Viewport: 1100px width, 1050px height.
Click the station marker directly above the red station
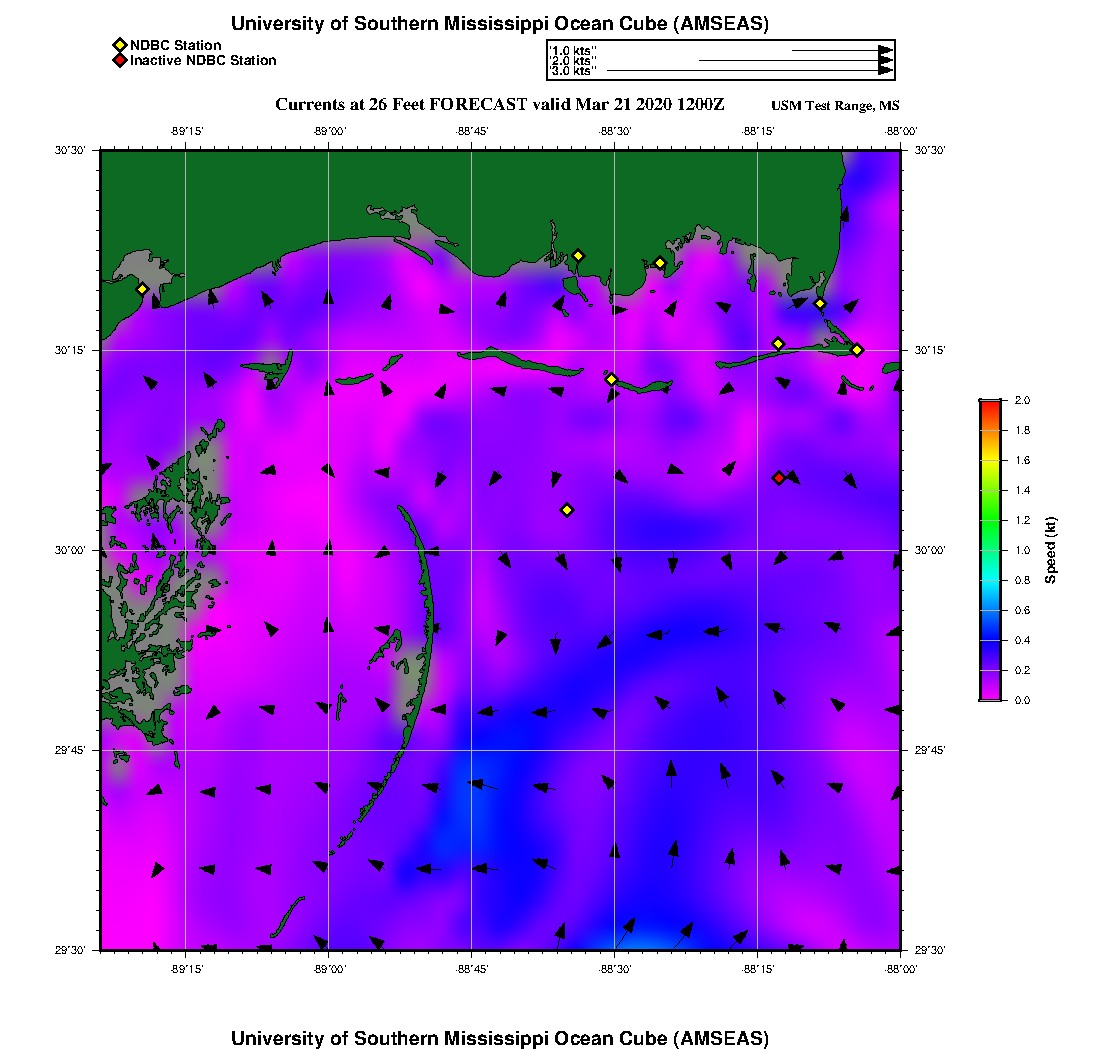pos(778,344)
